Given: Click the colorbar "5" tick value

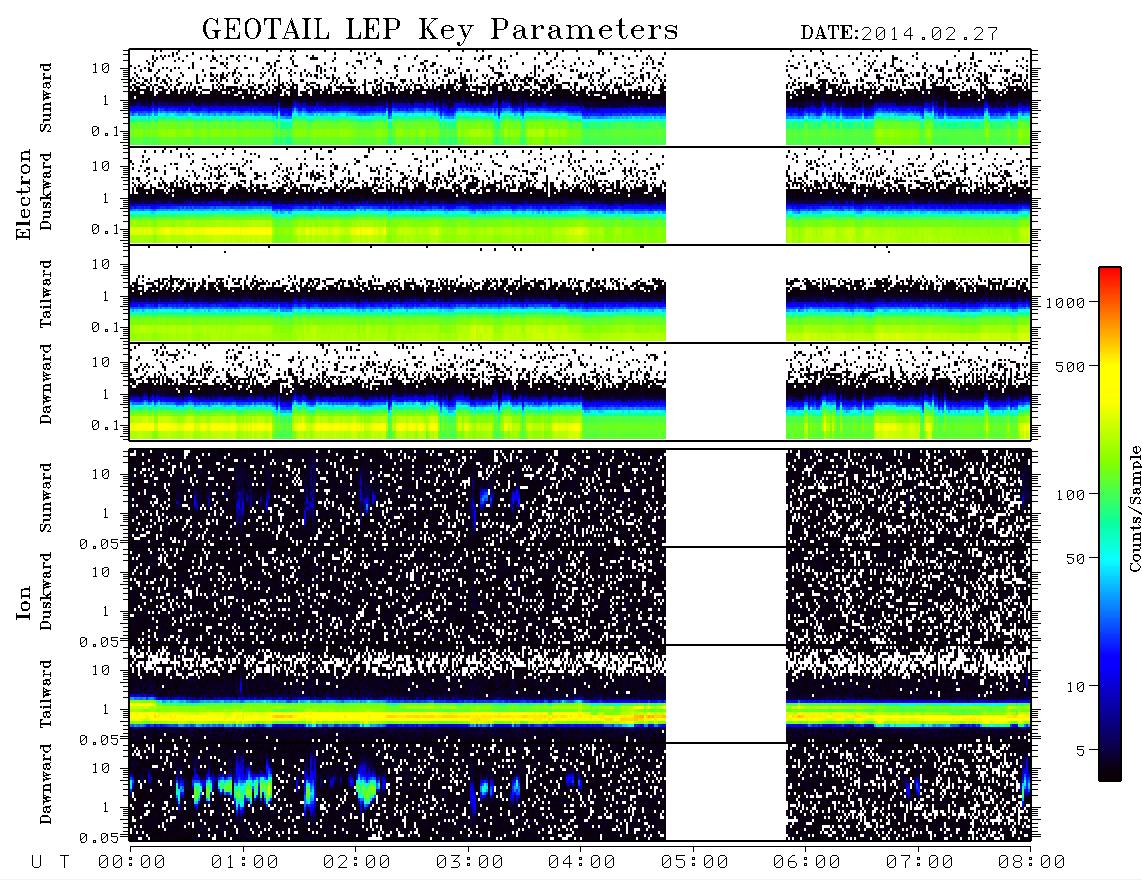Looking at the screenshot, I should tap(1081, 751).
